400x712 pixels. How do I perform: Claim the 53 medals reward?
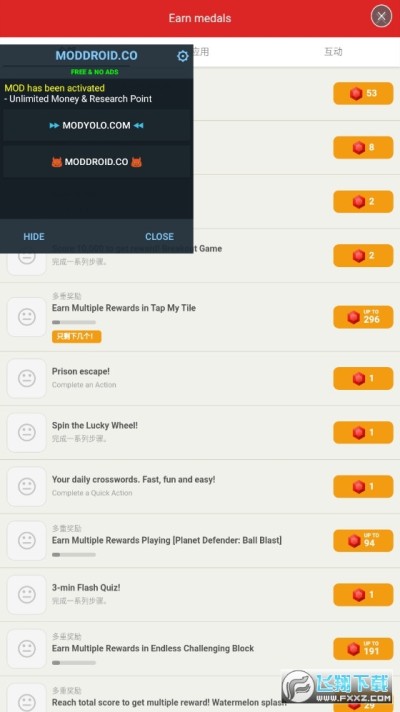[363, 94]
